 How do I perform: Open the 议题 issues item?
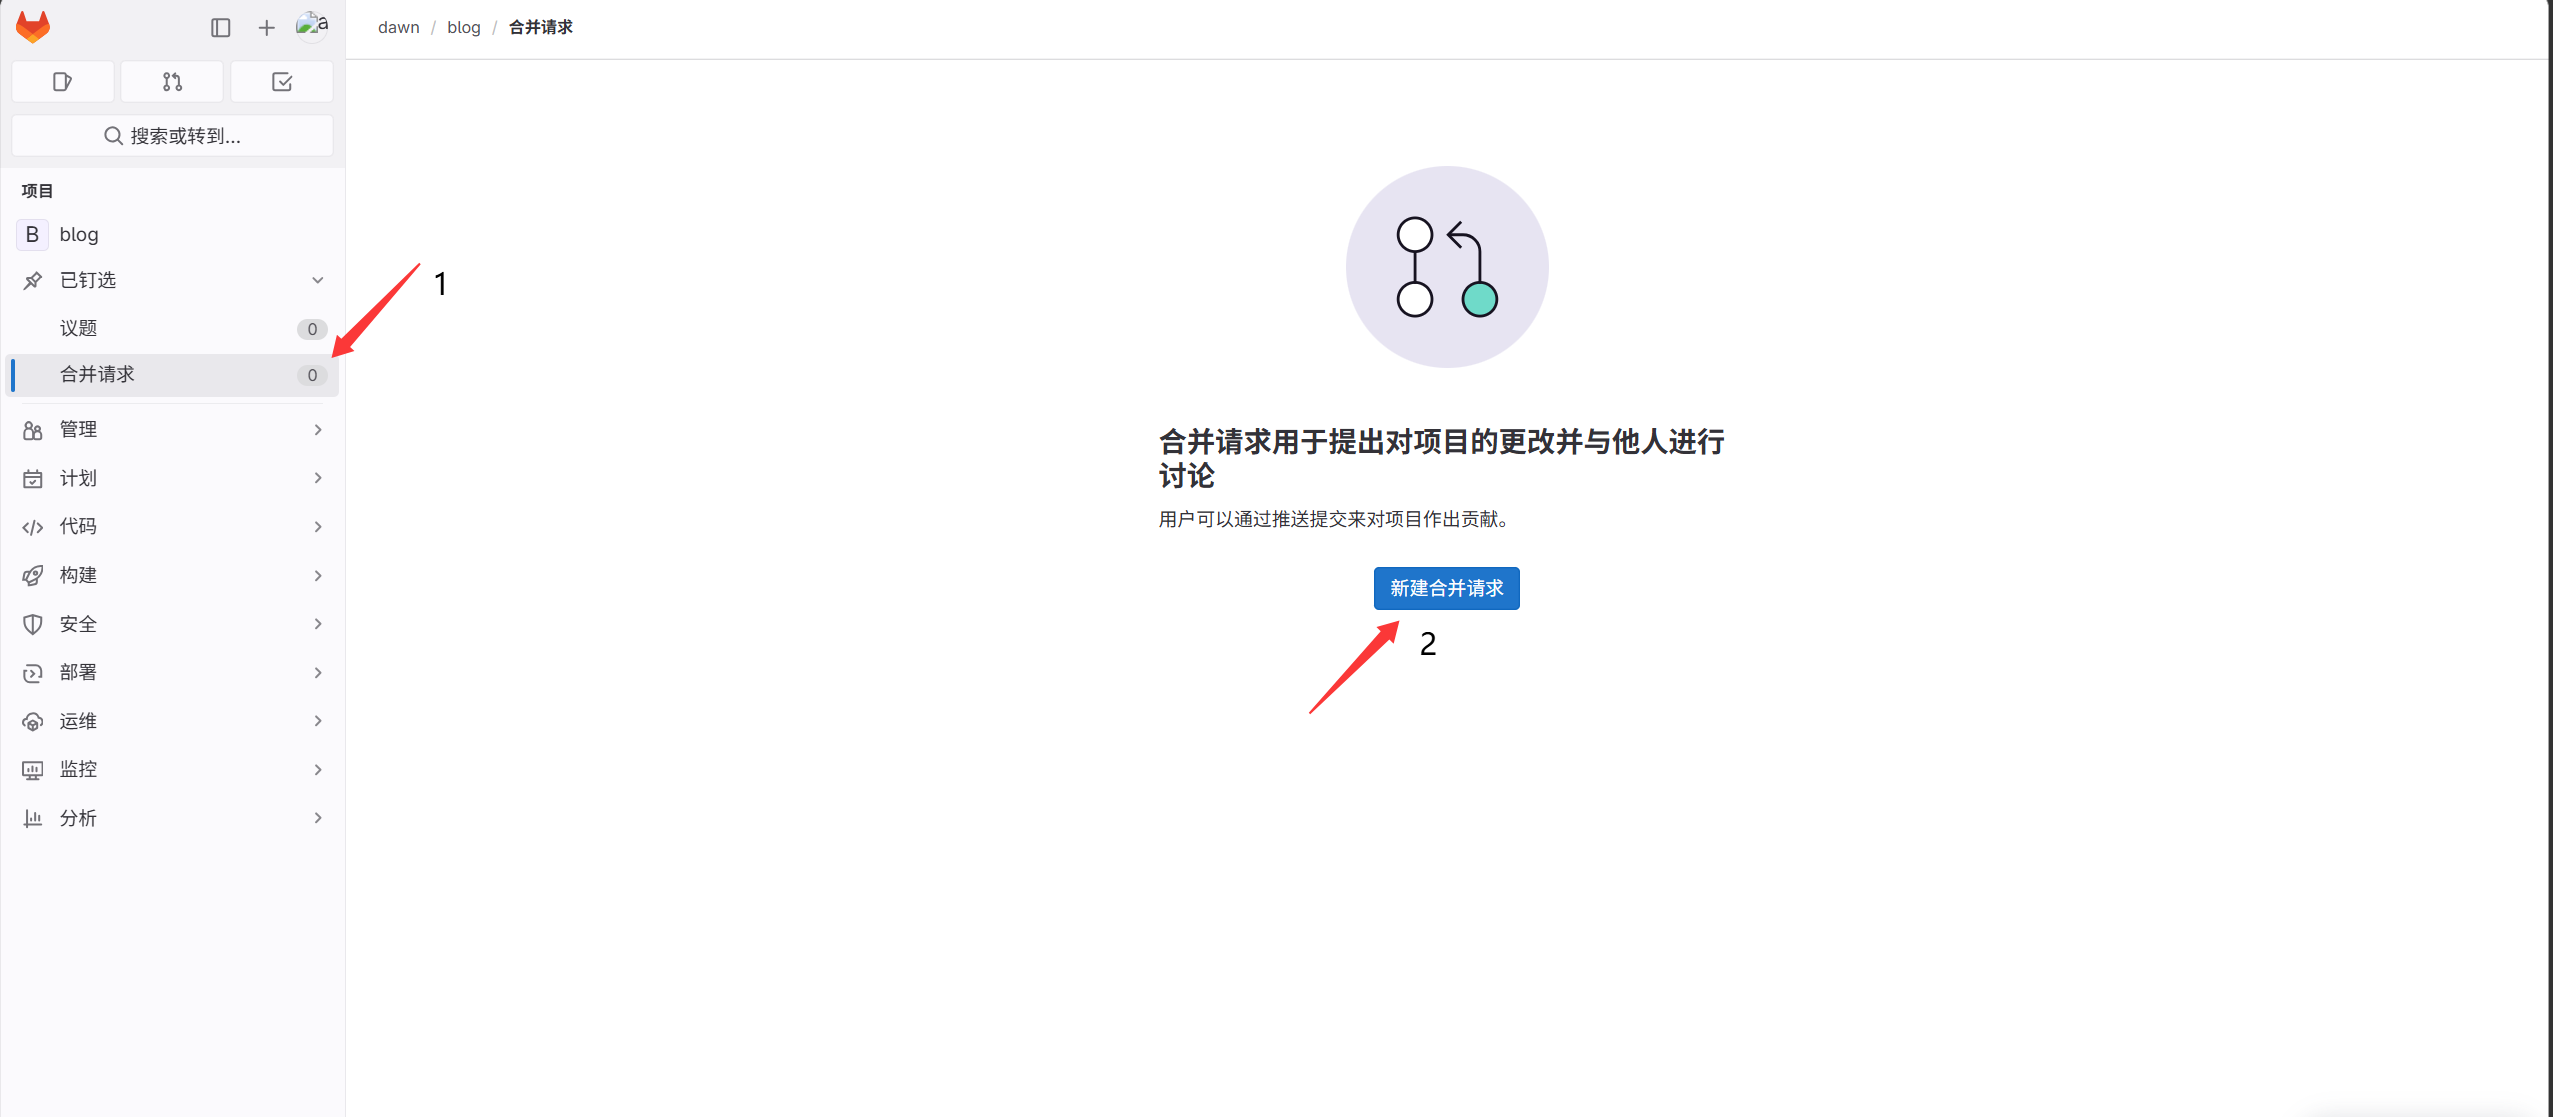click(172, 328)
